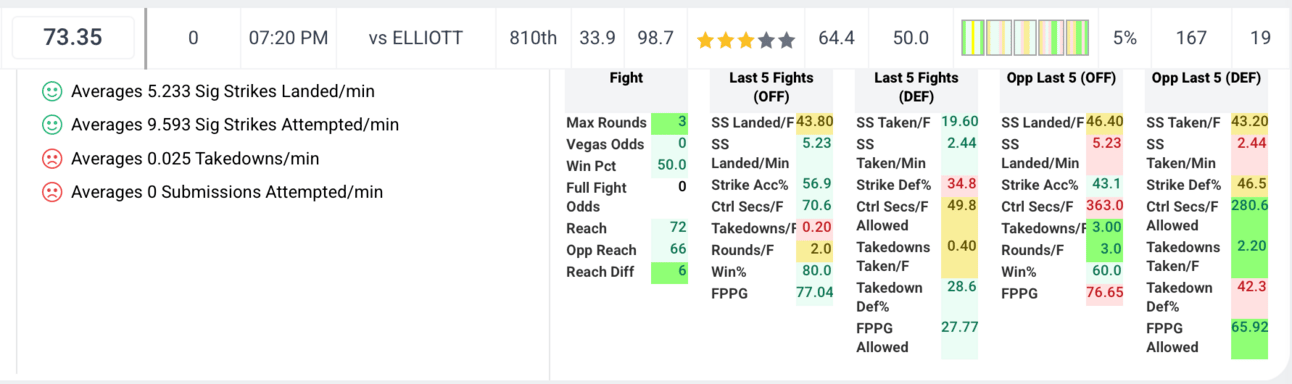Click the fifth gray star rating

pyautogui.click(x=786, y=40)
